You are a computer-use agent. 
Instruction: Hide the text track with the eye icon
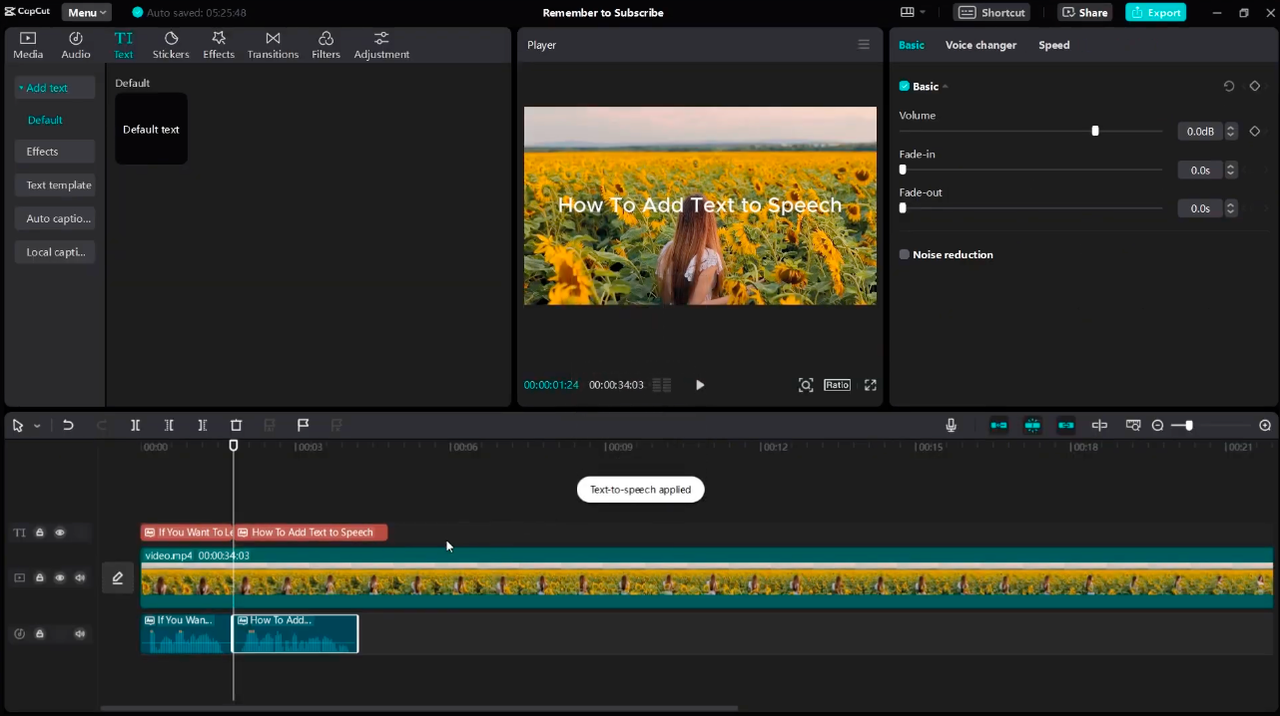[x=60, y=533]
